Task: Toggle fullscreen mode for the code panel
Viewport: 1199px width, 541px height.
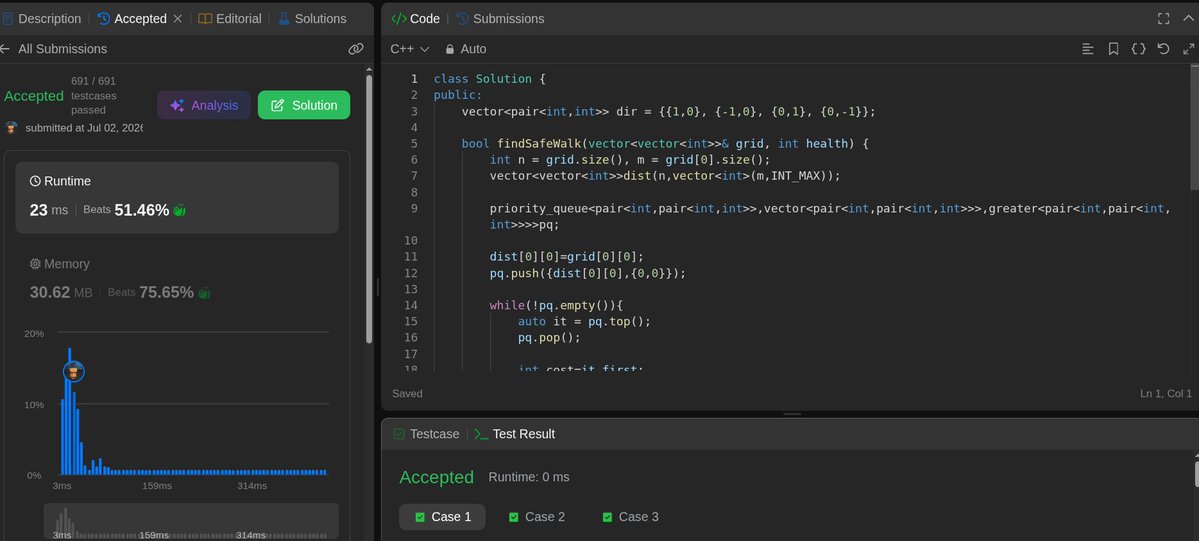Action: click(x=1163, y=18)
